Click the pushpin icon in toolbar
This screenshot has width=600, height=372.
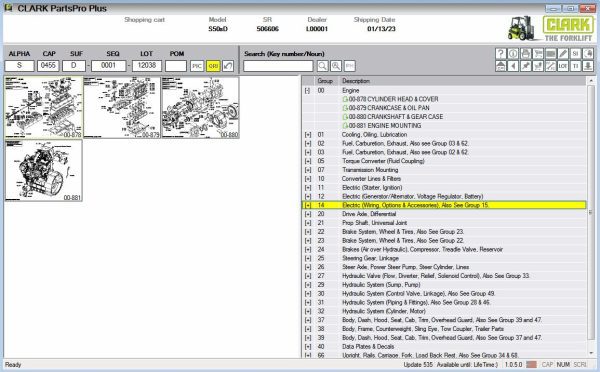click(x=526, y=66)
